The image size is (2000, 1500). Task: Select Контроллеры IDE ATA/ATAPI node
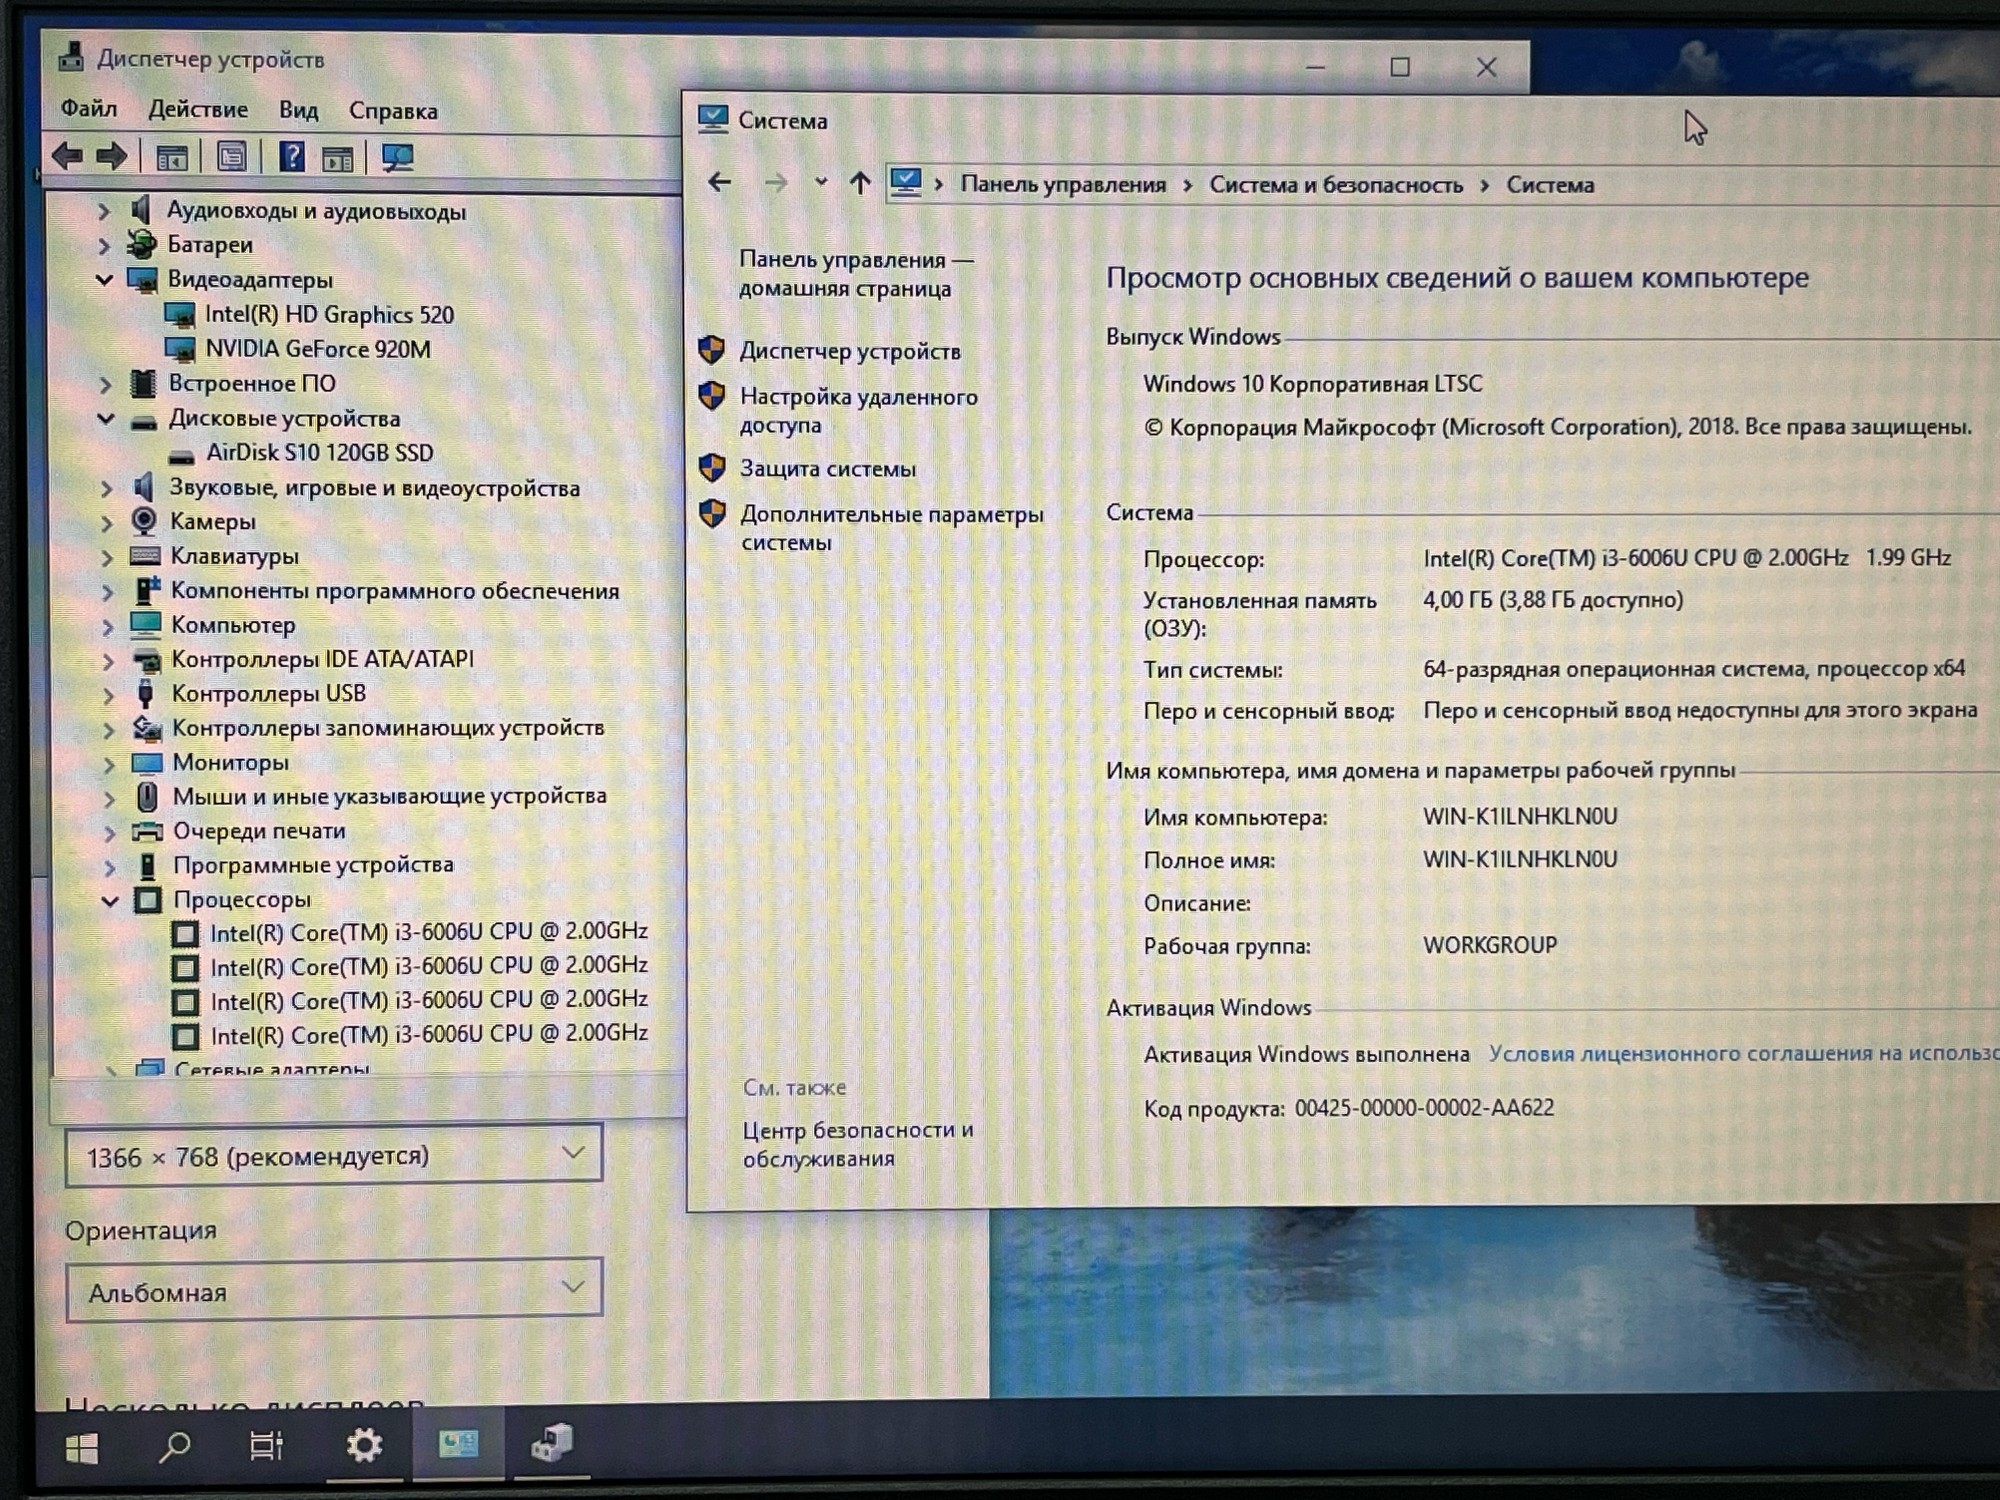click(x=322, y=659)
